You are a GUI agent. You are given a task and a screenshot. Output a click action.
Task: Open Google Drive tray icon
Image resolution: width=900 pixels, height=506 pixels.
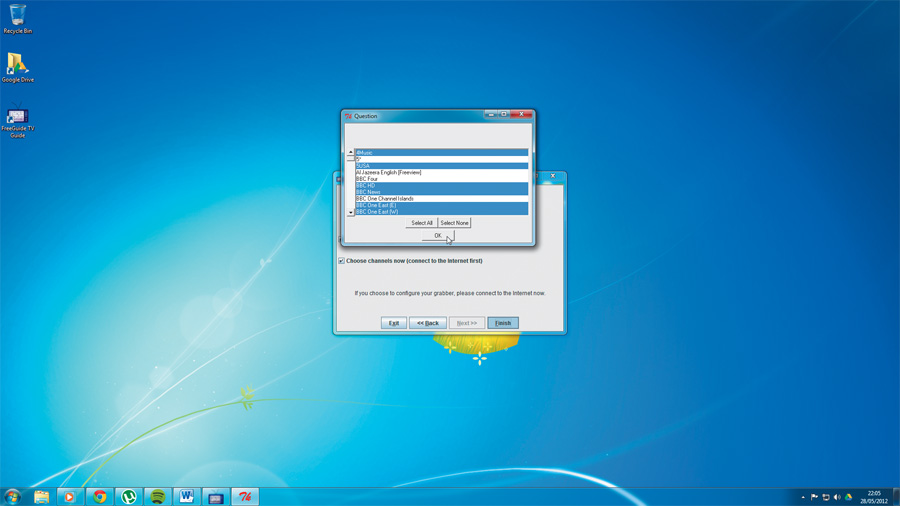coord(848,497)
